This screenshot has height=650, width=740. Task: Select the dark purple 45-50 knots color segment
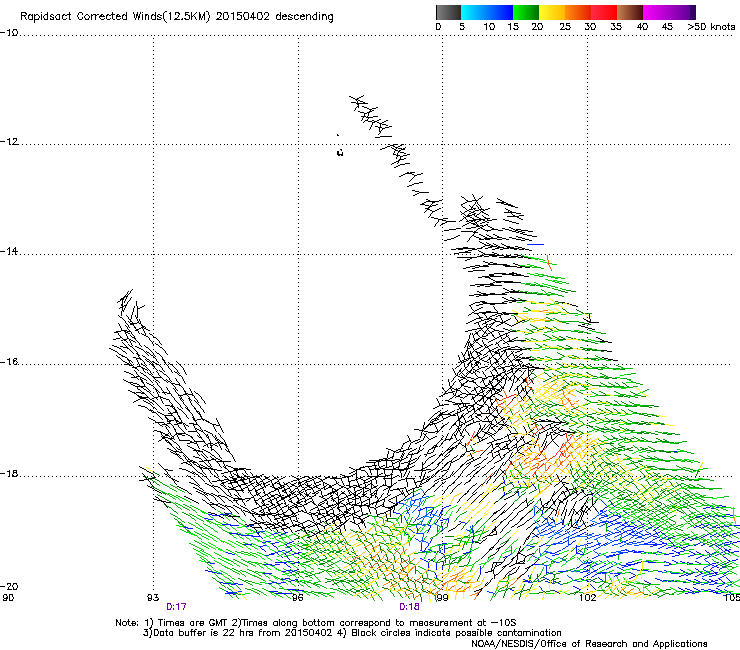[682, 12]
